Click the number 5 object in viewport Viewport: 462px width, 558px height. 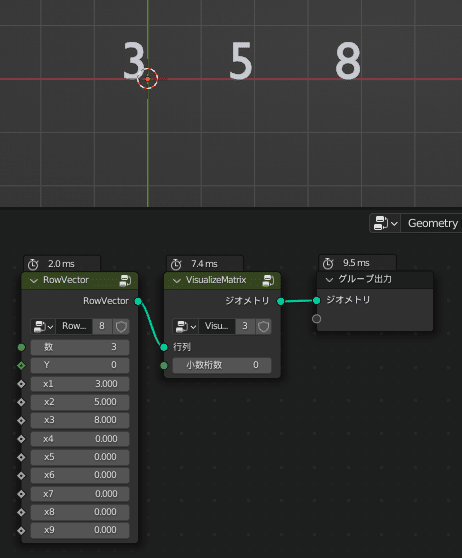(x=241, y=60)
